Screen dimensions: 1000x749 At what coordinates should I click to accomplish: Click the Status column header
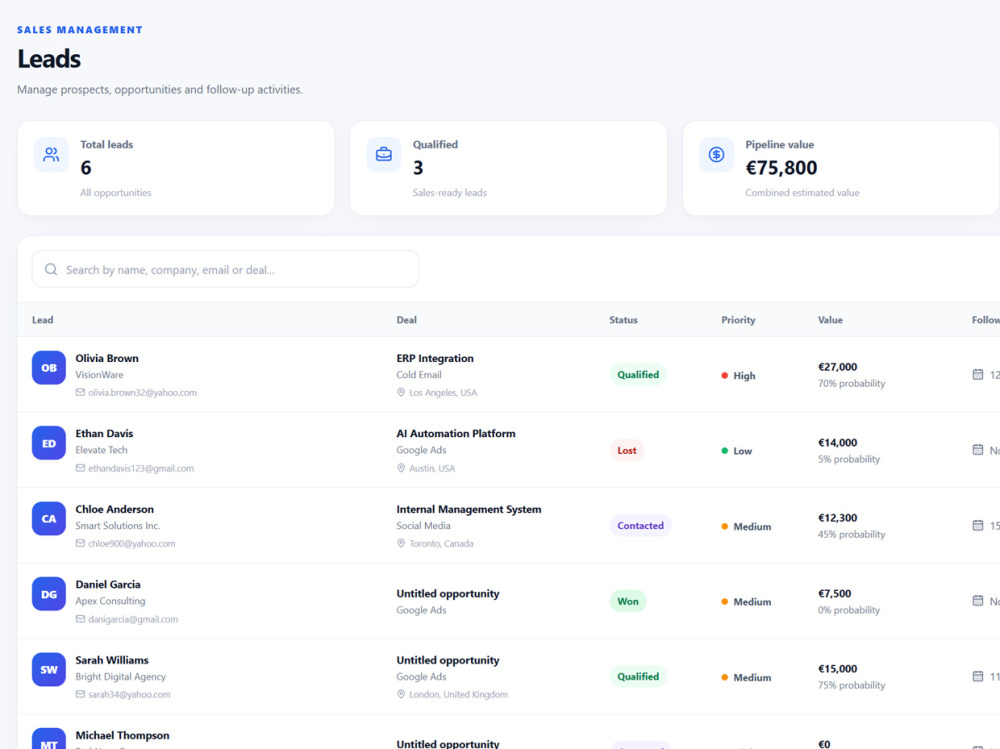pos(623,320)
